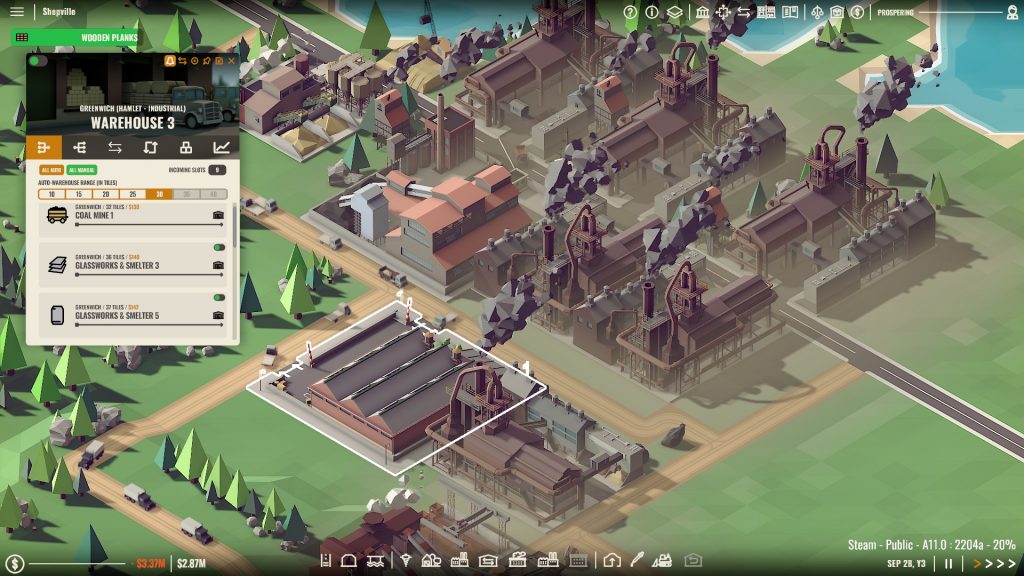Click the incoming slots counter
Viewport: 1024px width, 576px height.
pyautogui.click(x=219, y=169)
